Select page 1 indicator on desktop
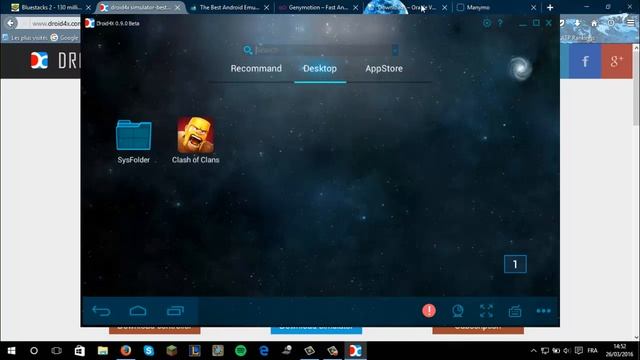The image size is (640, 360). pyautogui.click(x=515, y=264)
